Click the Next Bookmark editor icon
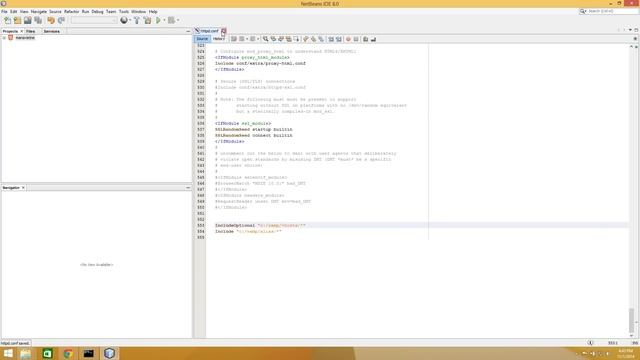 [x=313, y=39]
